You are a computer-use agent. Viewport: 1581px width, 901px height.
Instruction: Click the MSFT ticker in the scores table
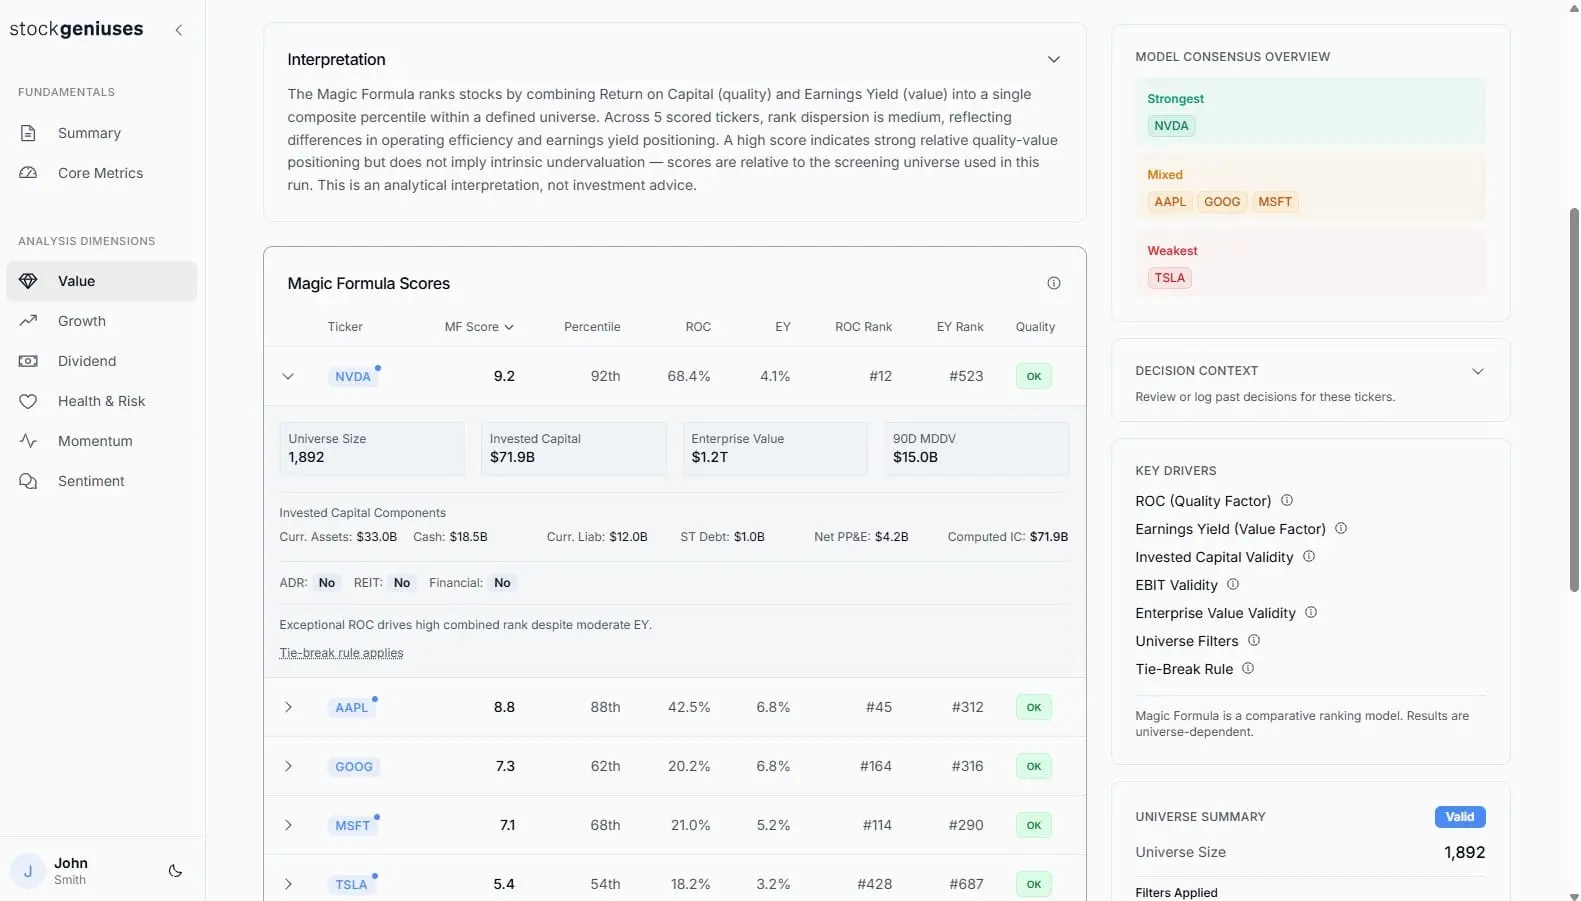(x=353, y=826)
